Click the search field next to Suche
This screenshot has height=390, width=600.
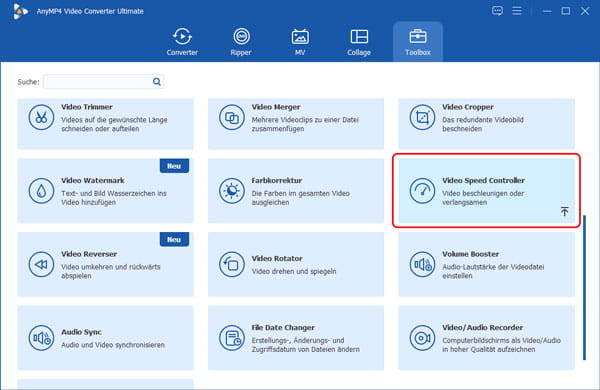click(x=103, y=82)
